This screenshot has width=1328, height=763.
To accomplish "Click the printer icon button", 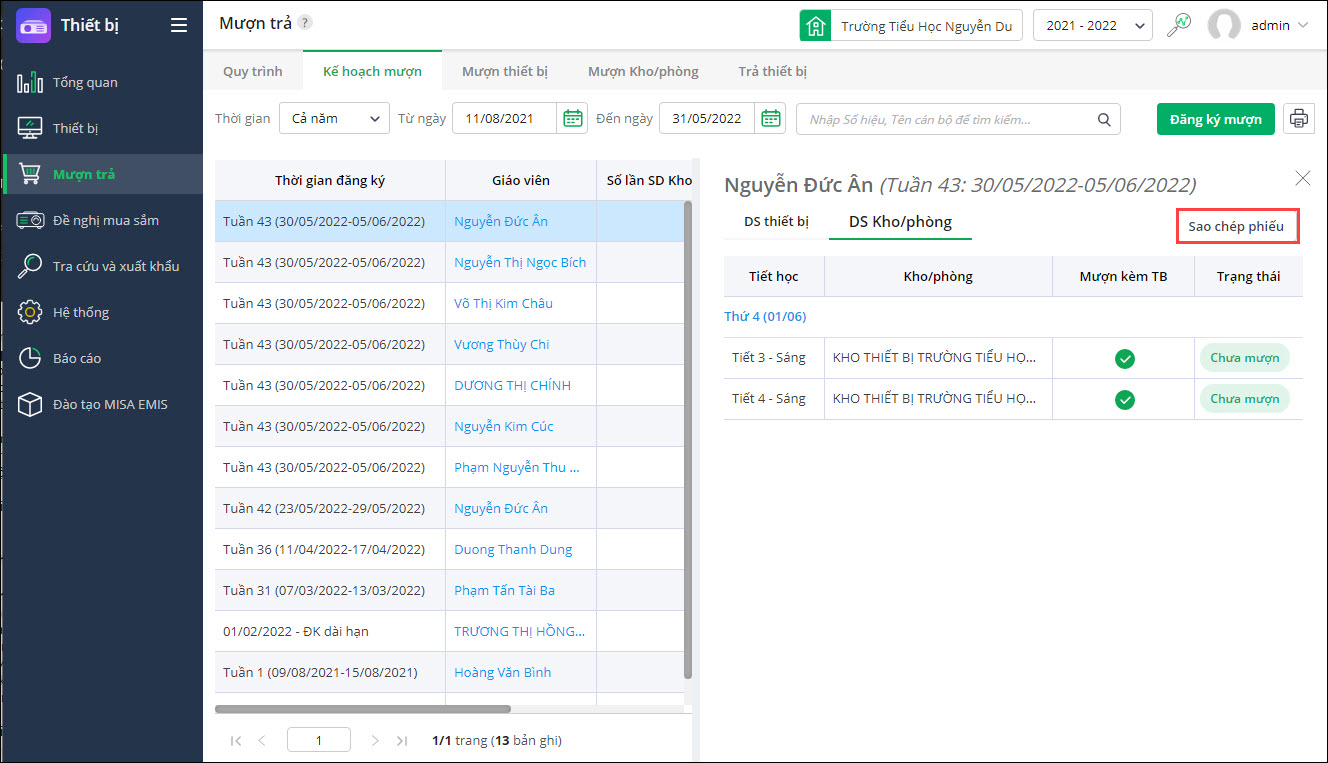I will [x=1299, y=118].
